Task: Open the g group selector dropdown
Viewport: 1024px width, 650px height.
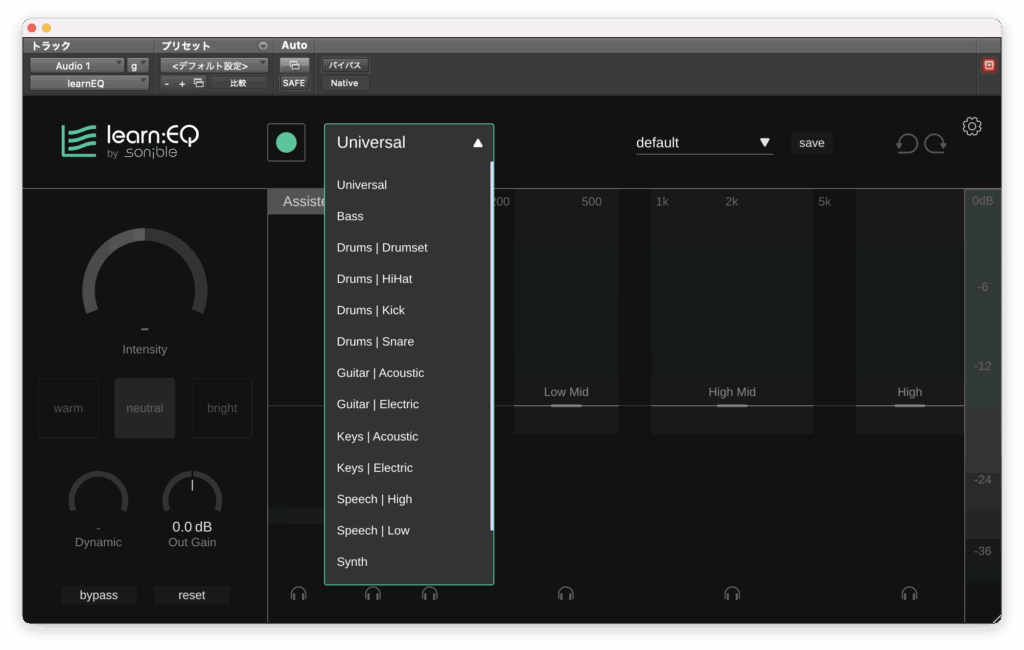Action: (x=138, y=65)
